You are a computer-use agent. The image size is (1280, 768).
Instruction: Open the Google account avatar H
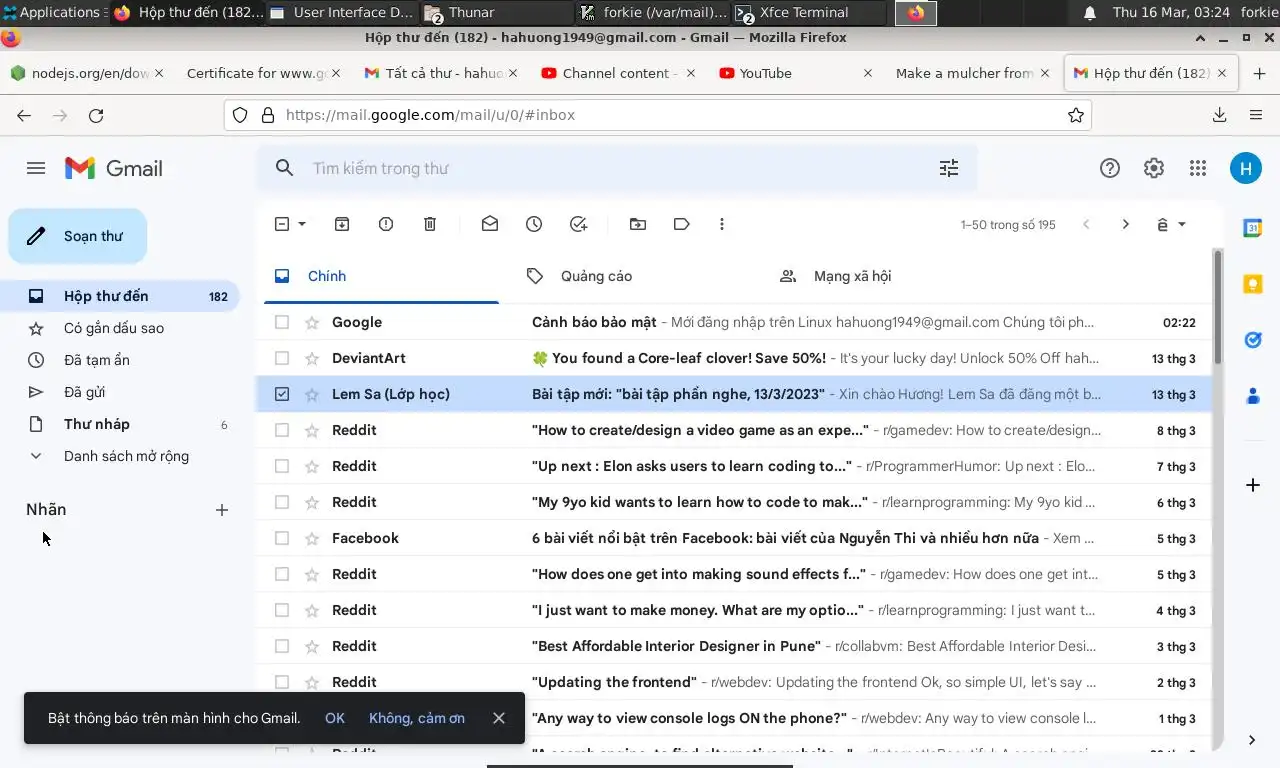tap(1246, 168)
